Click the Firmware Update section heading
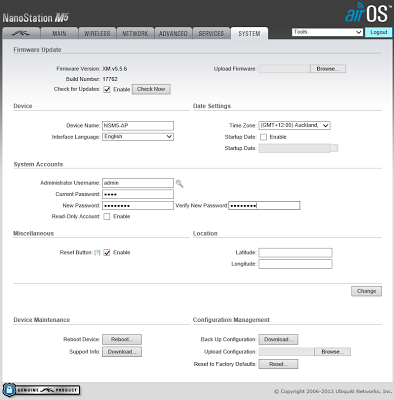Image resolution: width=394 pixels, height=400 pixels. [x=37, y=50]
